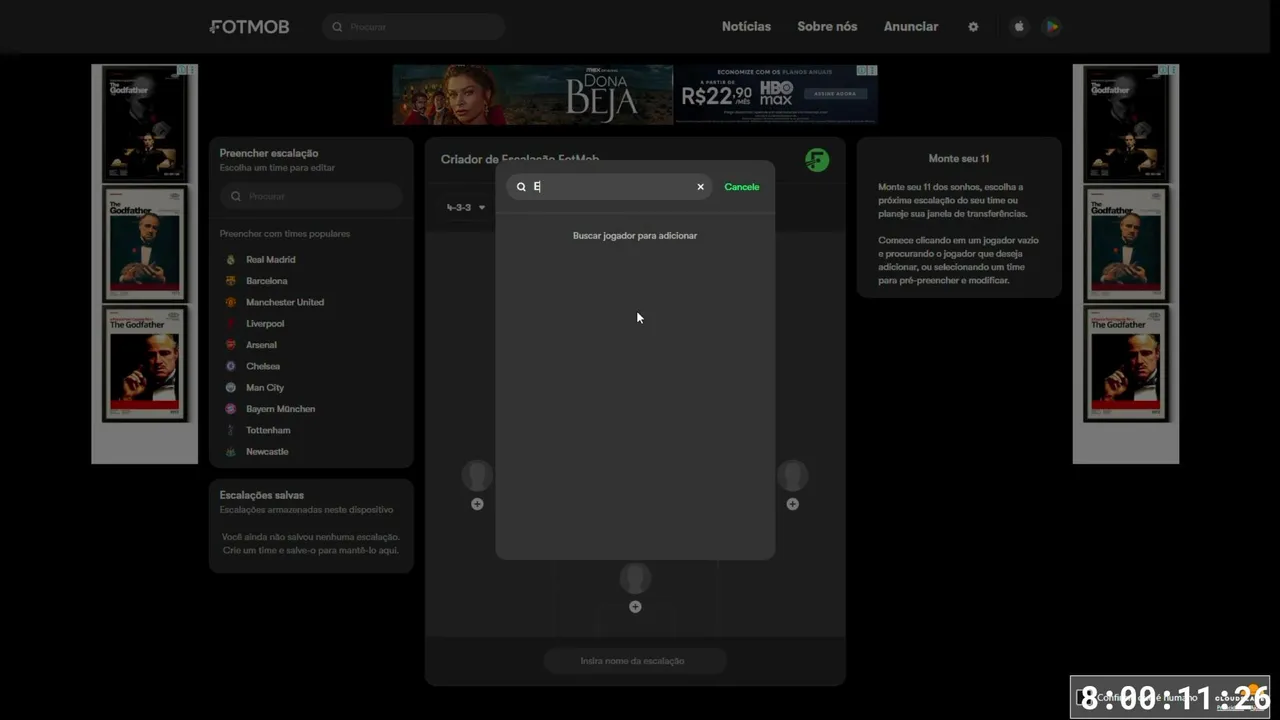The width and height of the screenshot is (1280, 720).
Task: Select Barcelona to fill lineup
Action: [267, 281]
